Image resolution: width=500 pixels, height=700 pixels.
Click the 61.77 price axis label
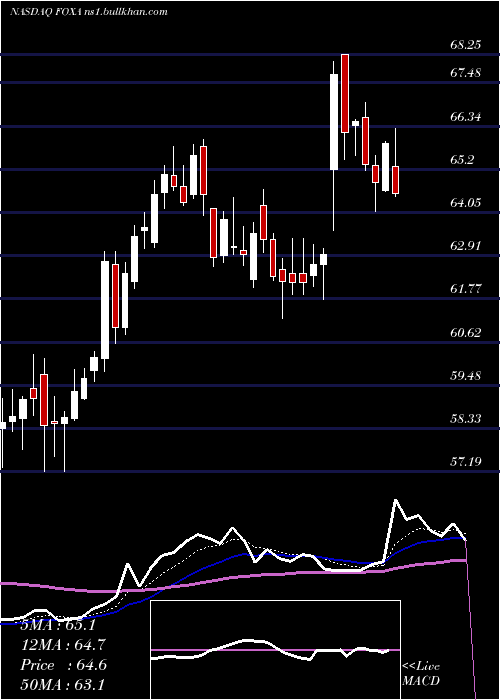tap(466, 289)
